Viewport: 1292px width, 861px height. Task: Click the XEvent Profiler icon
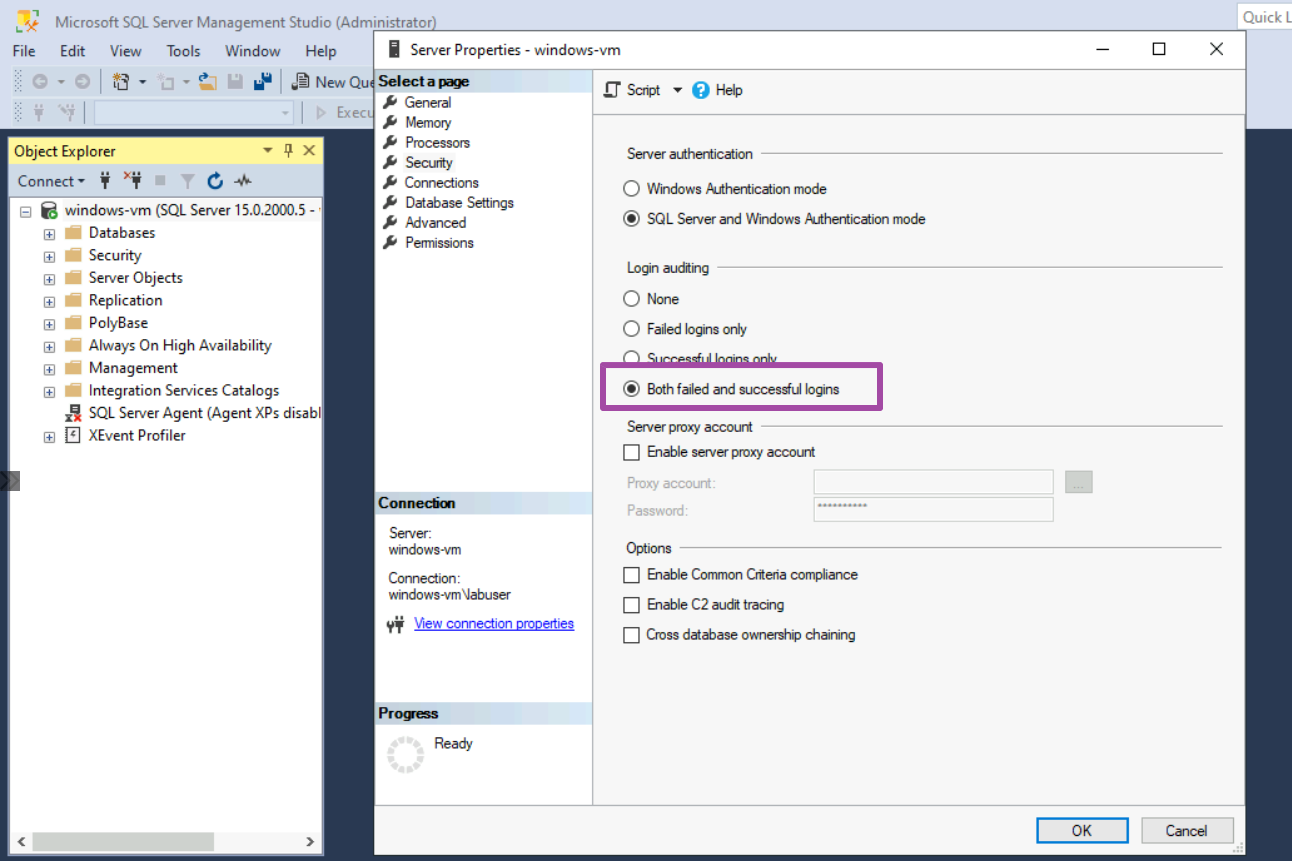click(x=73, y=435)
